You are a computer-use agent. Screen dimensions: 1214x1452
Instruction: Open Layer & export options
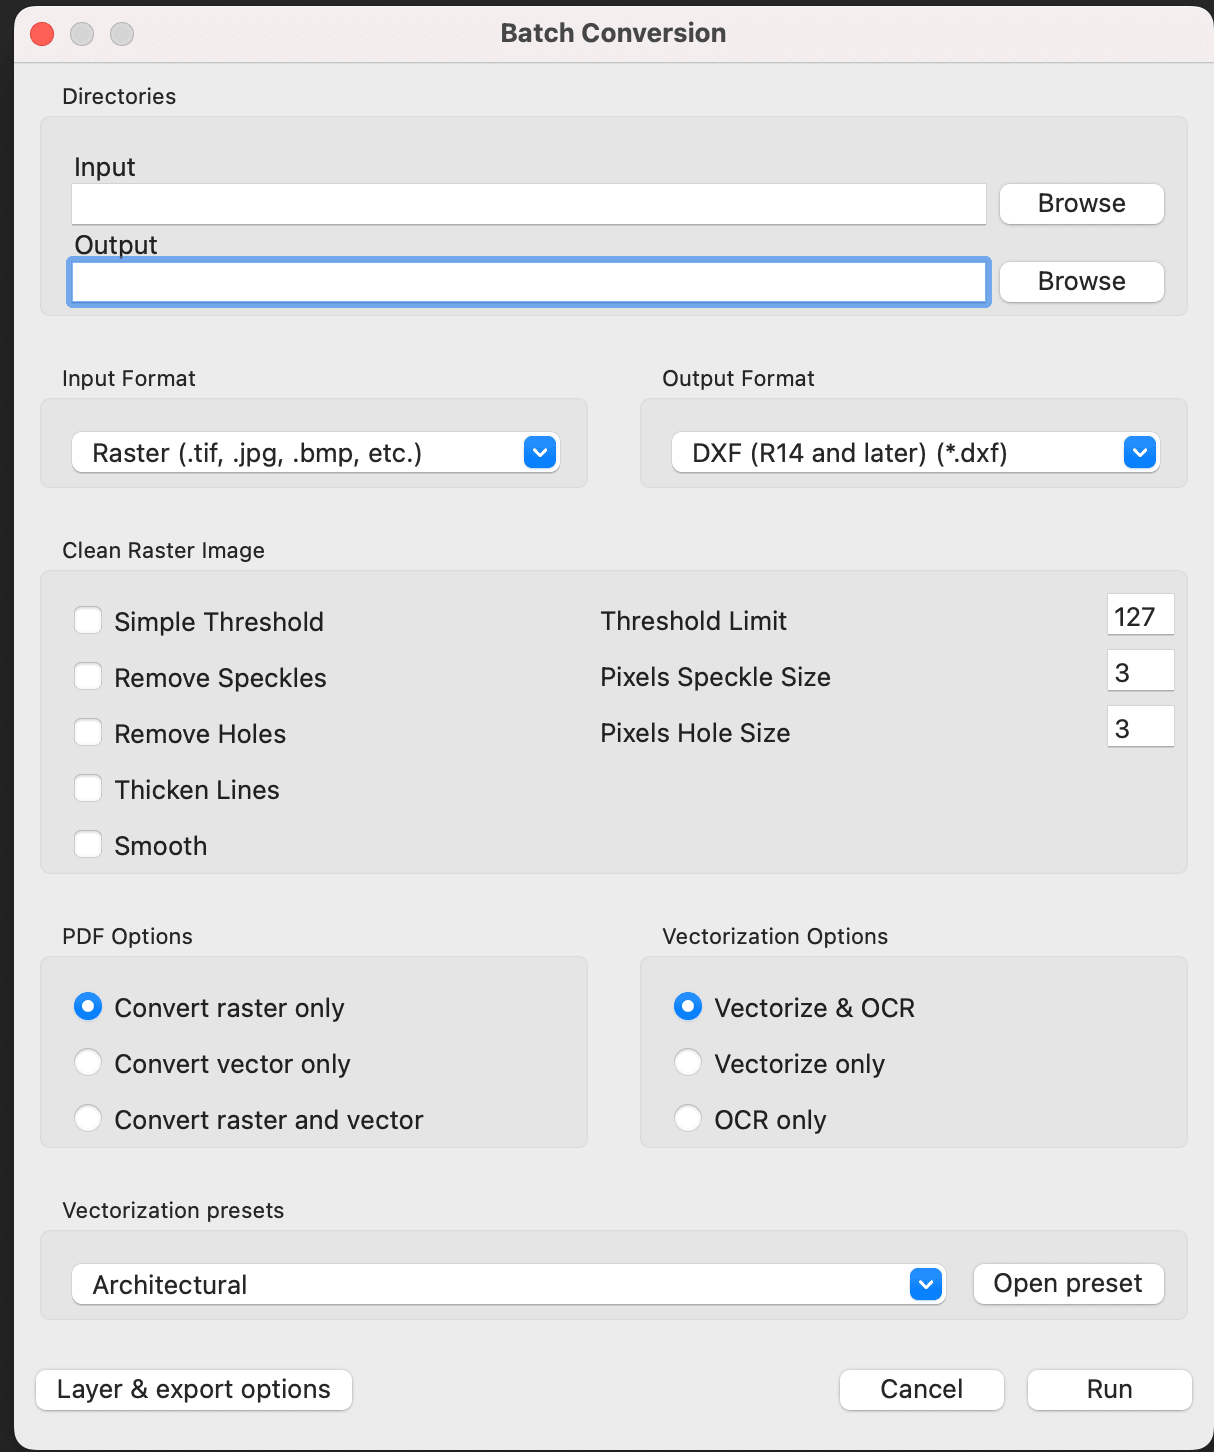[193, 1389]
